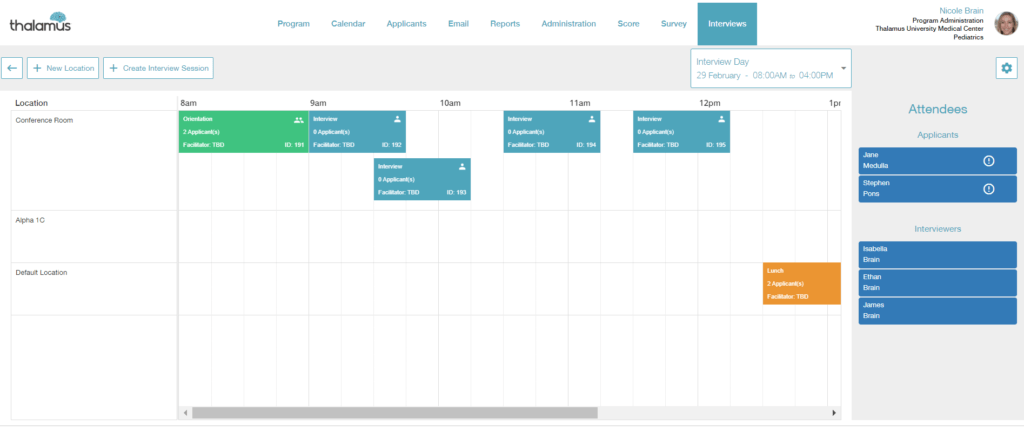Screen dimensions: 1024x432
Task: Click alert icon next to Stephen Pons
Action: point(988,189)
